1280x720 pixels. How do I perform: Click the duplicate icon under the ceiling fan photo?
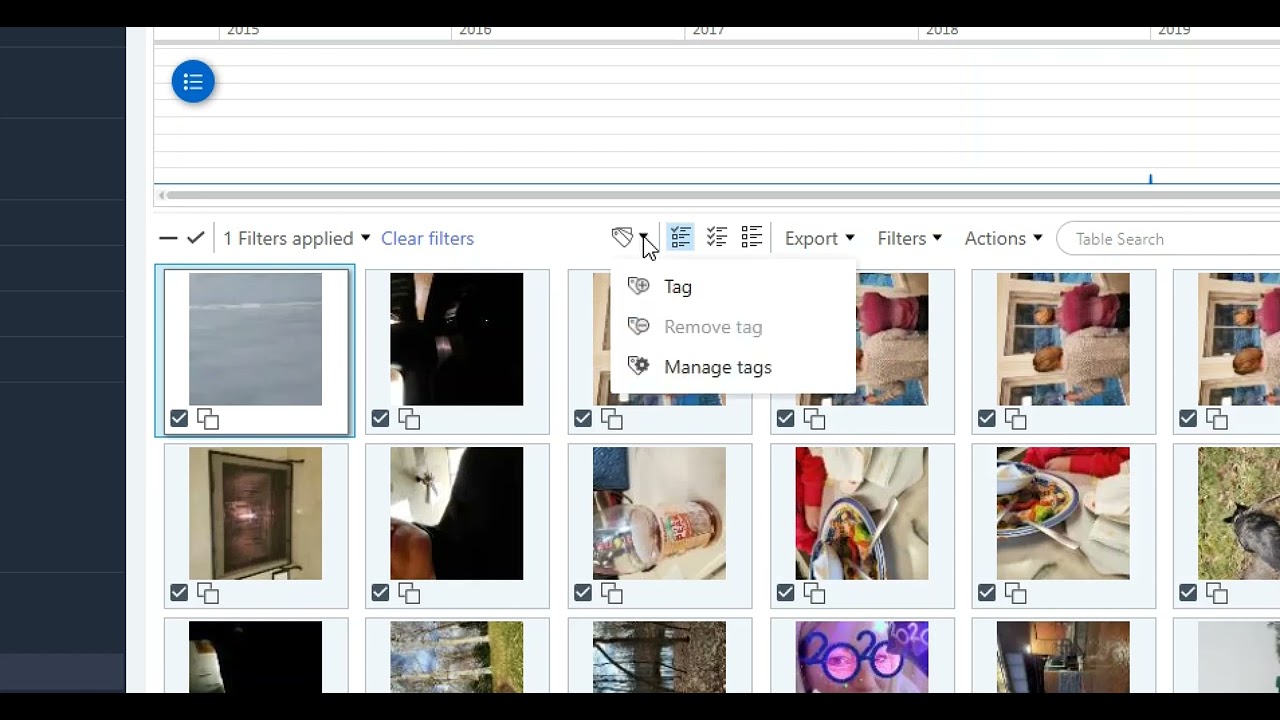409,593
